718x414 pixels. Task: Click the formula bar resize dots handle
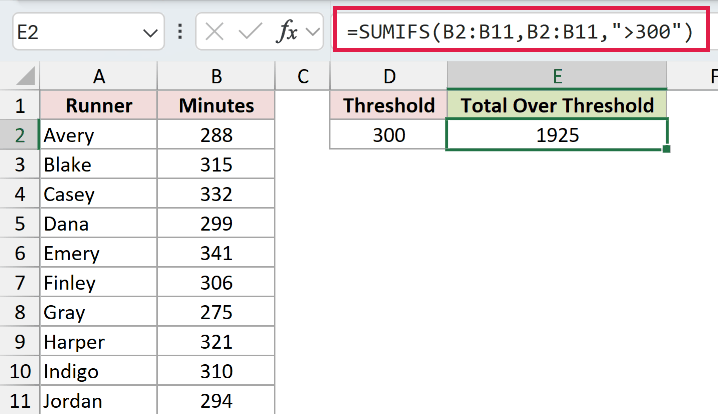click(180, 32)
